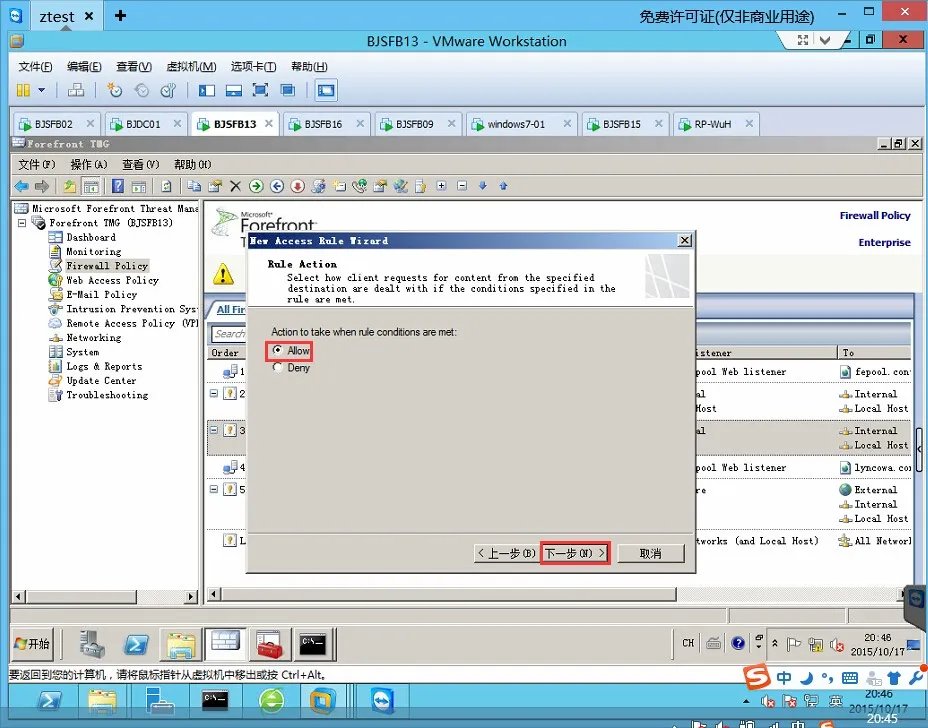Collapse rule group 5 in the policy list
928x728 pixels.
pos(214,489)
